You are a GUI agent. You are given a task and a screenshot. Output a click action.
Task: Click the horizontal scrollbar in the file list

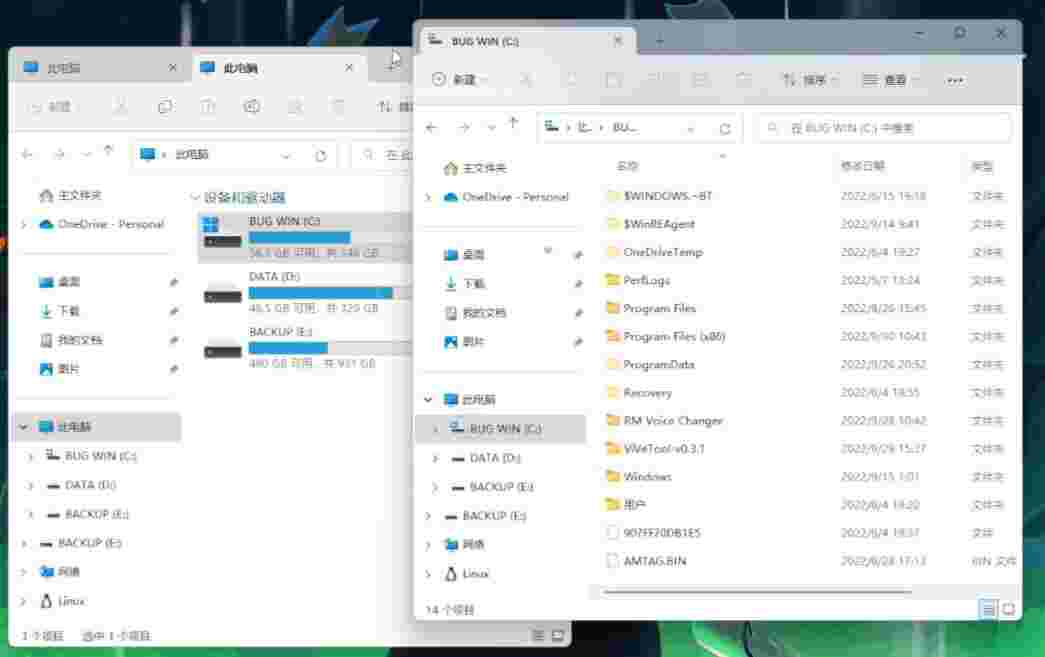pyautogui.click(x=760, y=591)
